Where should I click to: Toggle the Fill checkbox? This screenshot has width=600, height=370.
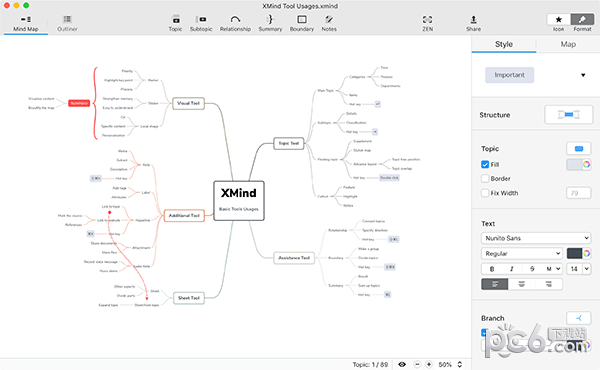click(485, 165)
